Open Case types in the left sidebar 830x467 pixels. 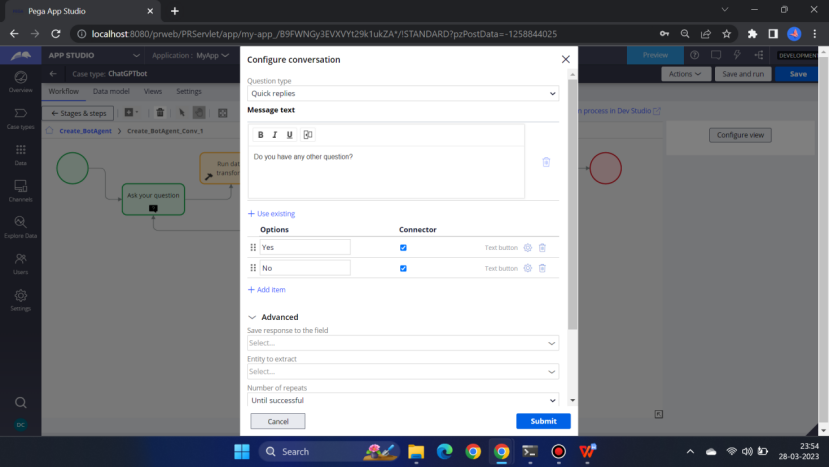point(21,119)
